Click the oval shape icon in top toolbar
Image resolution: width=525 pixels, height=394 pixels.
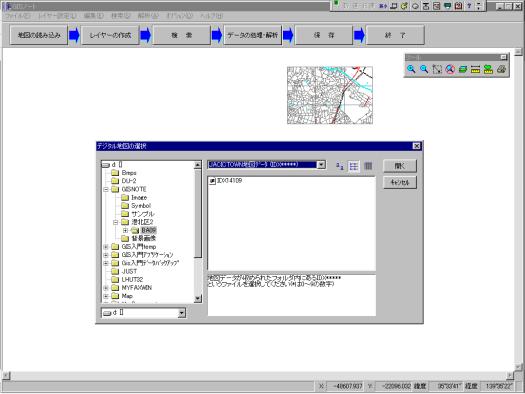pos(415,6)
